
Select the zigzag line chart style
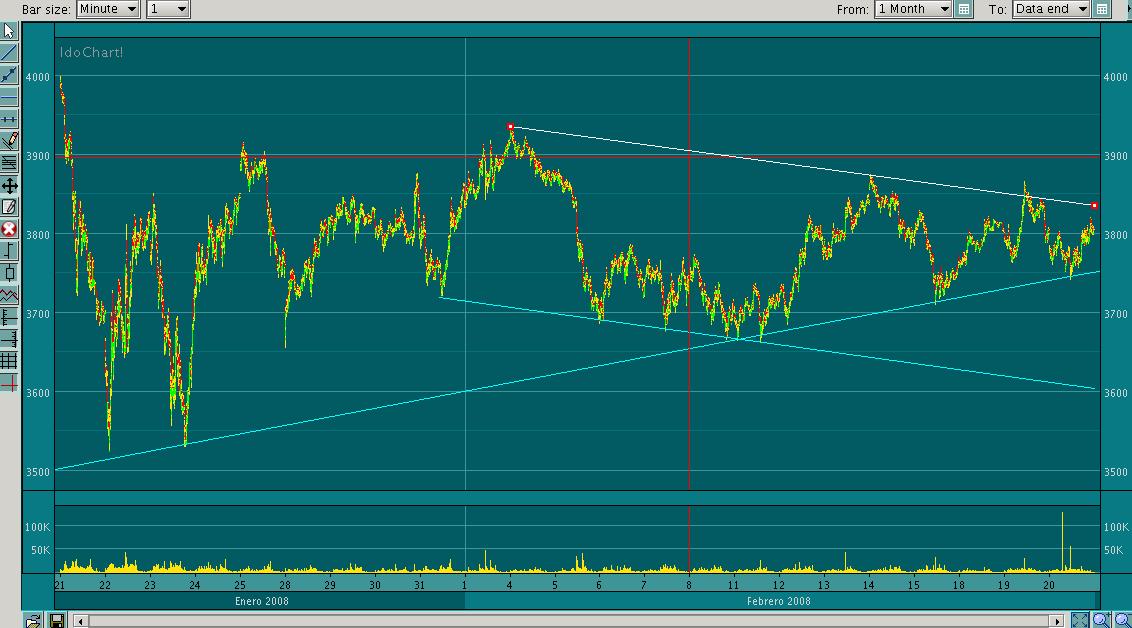9,295
